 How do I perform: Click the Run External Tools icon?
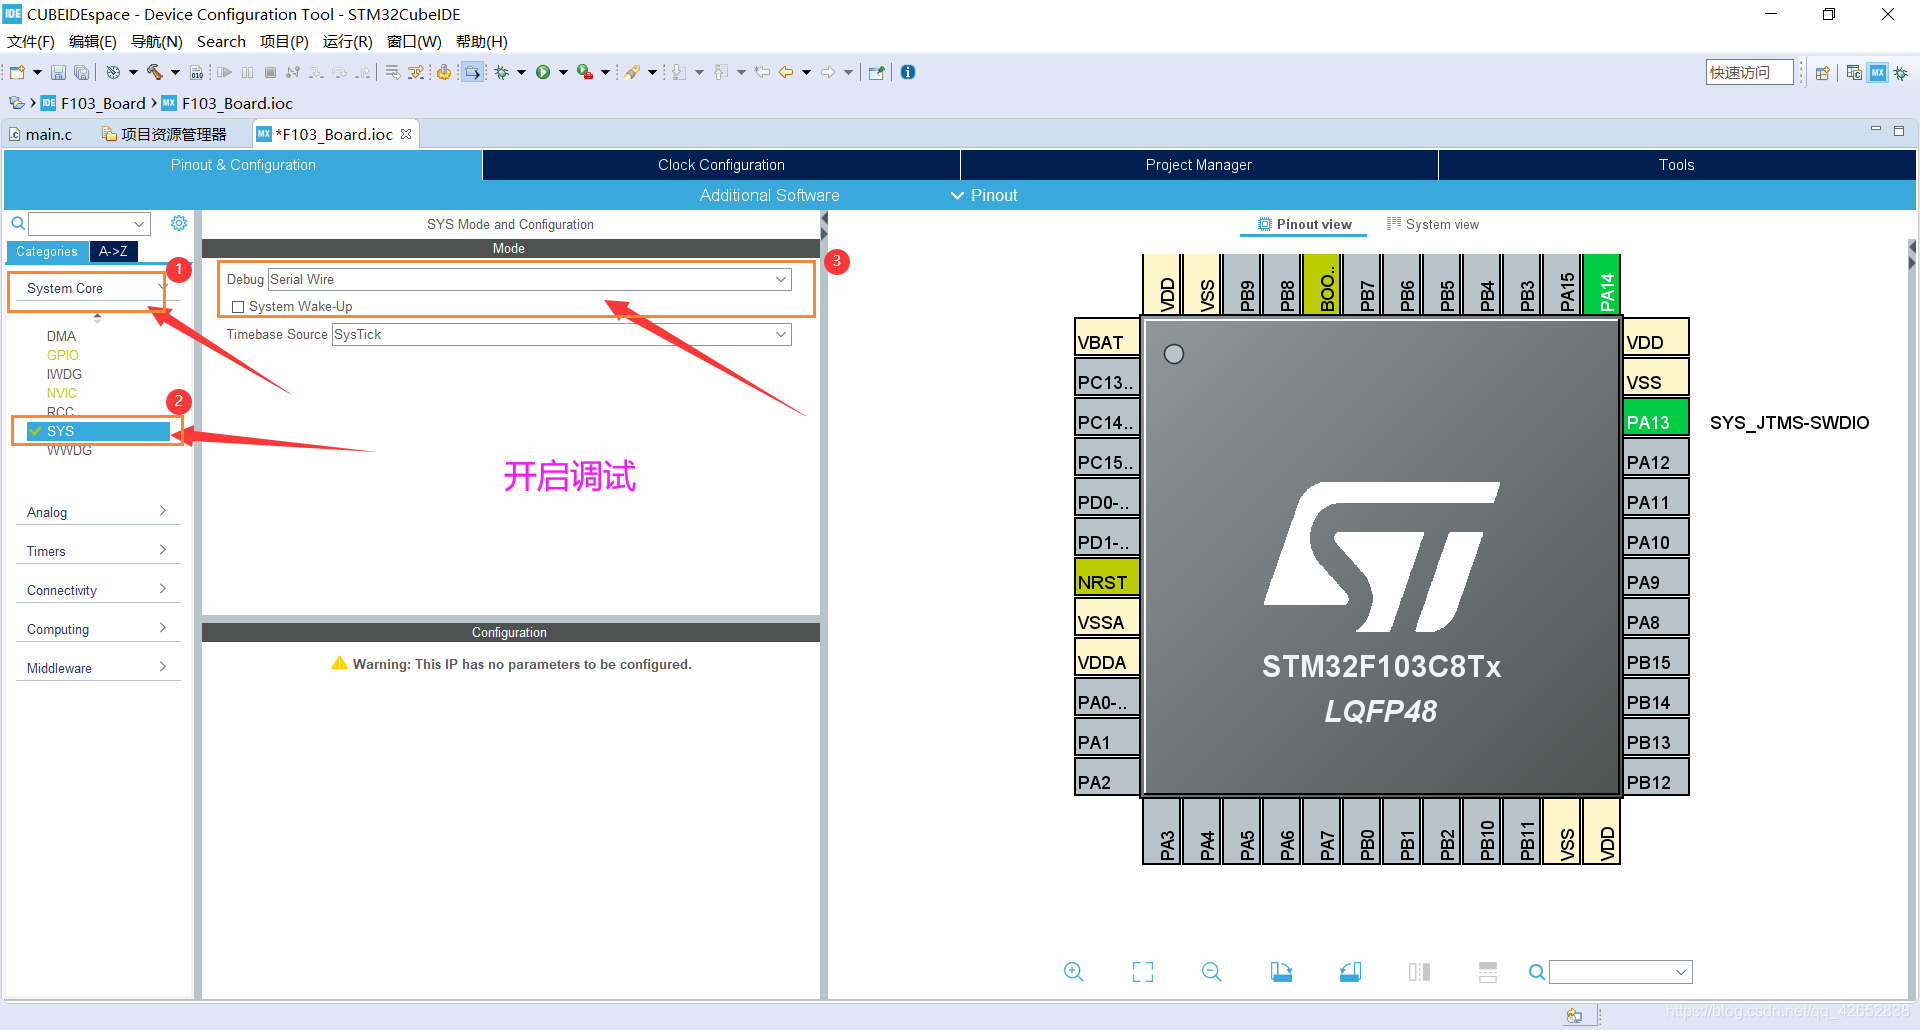pos(585,72)
